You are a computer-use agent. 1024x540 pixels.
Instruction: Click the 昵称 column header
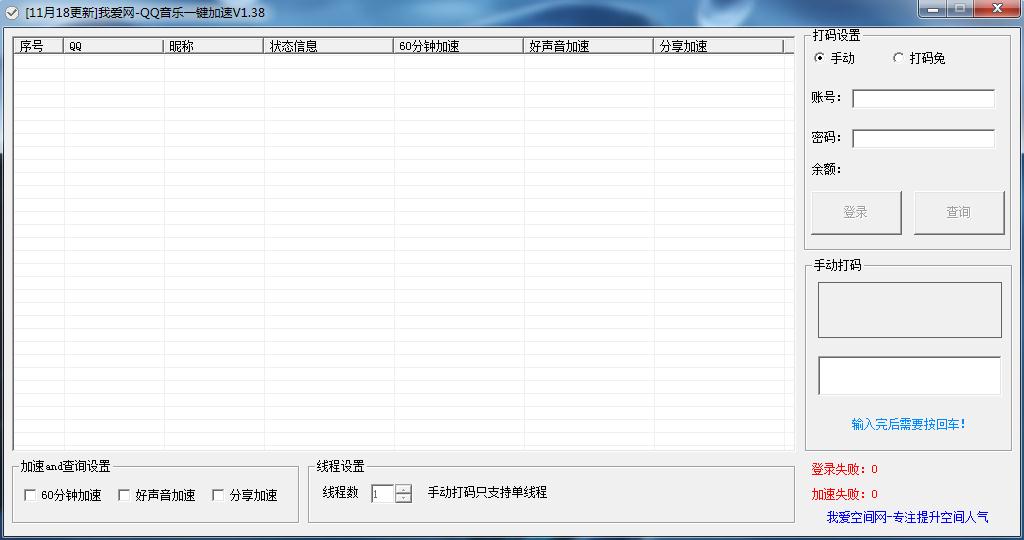pyautogui.click(x=213, y=46)
